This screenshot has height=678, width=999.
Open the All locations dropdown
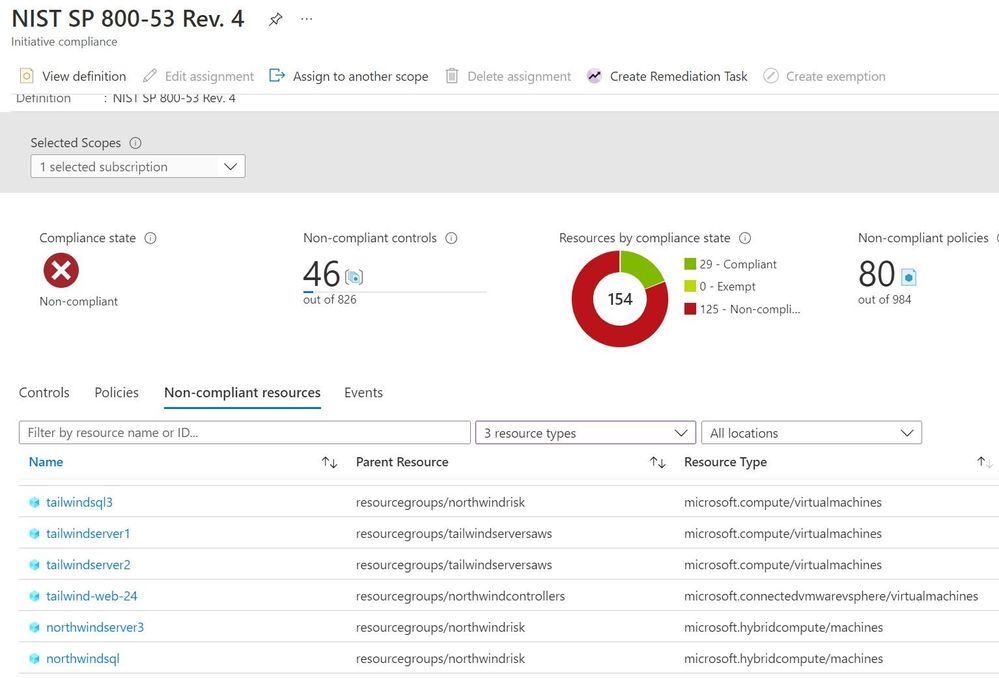[x=811, y=433]
